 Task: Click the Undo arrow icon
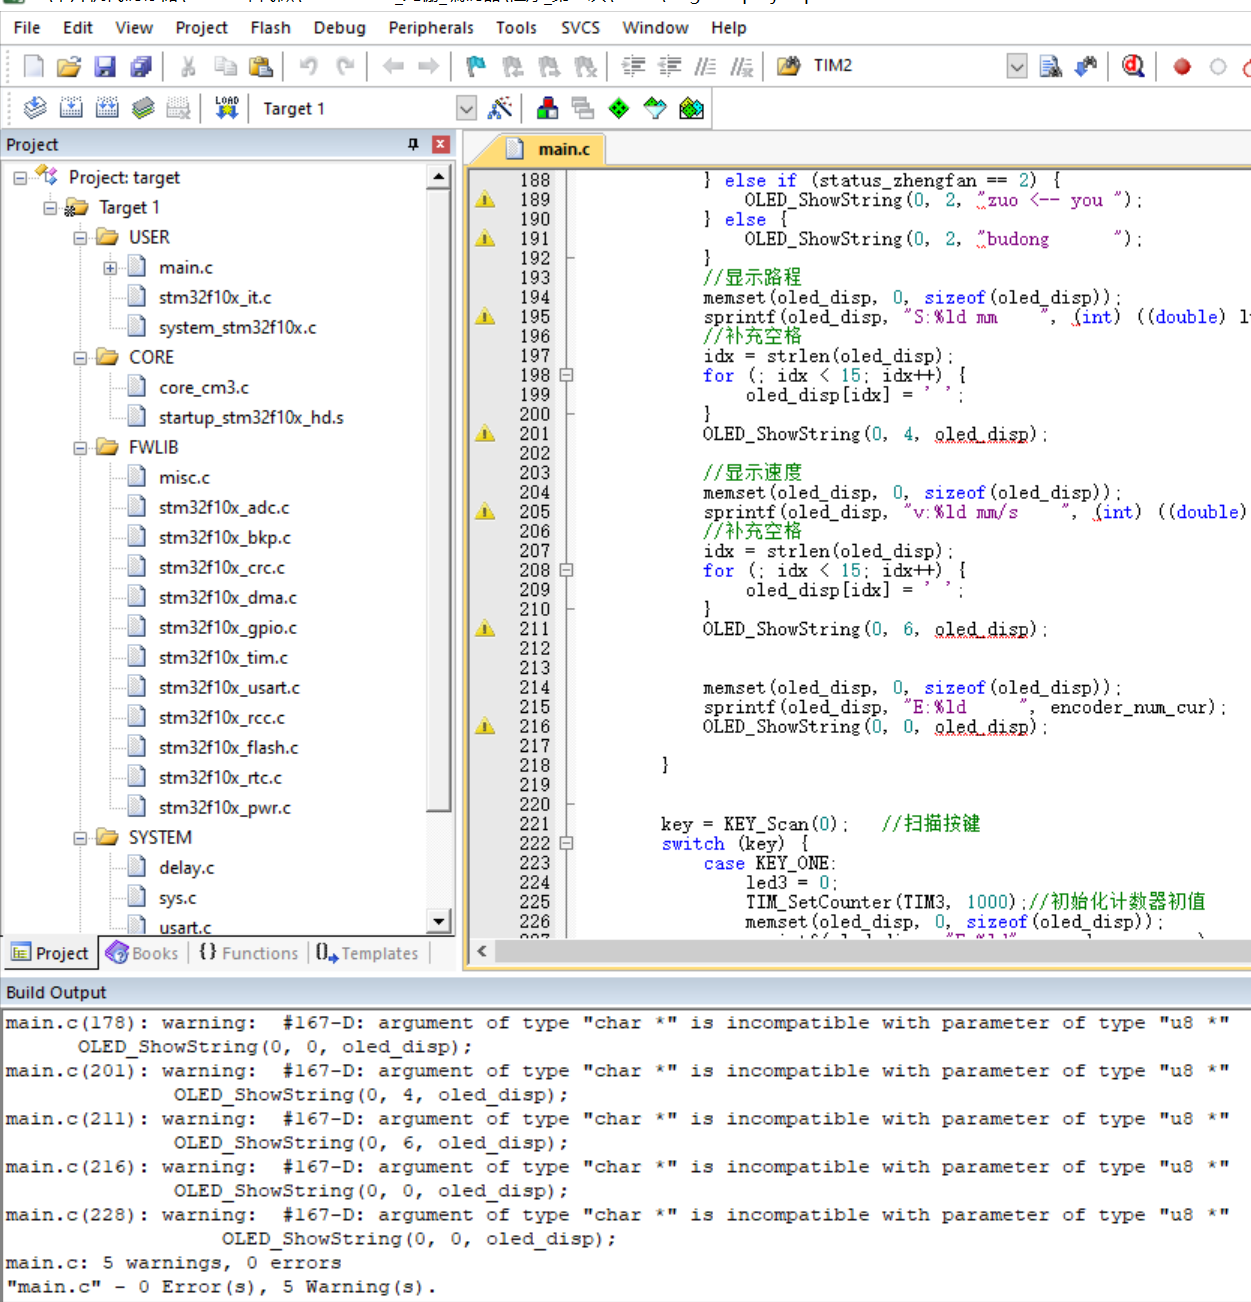click(x=309, y=66)
